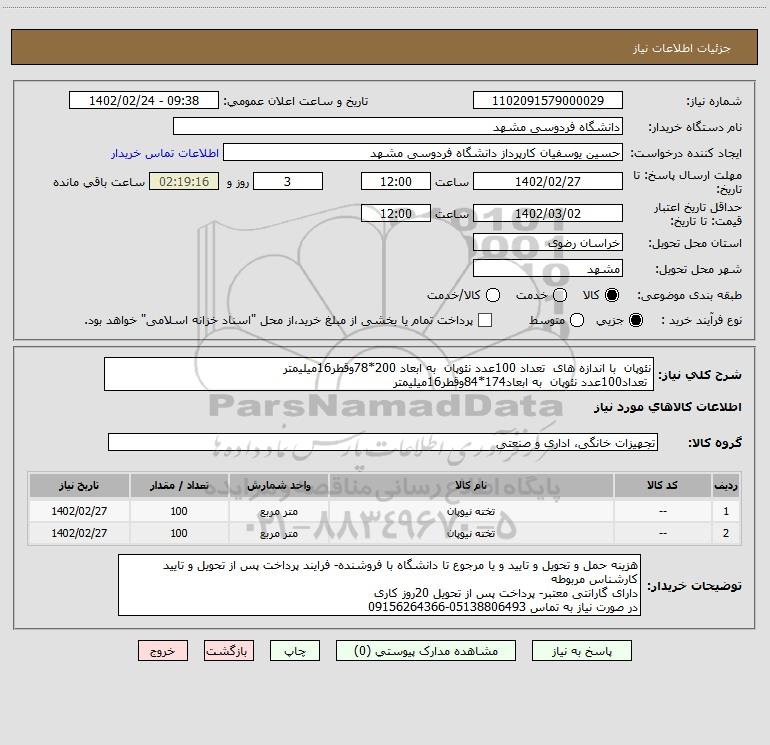Click تخته نیوپان in row 1
This screenshot has width=770, height=745.
pos(470,511)
